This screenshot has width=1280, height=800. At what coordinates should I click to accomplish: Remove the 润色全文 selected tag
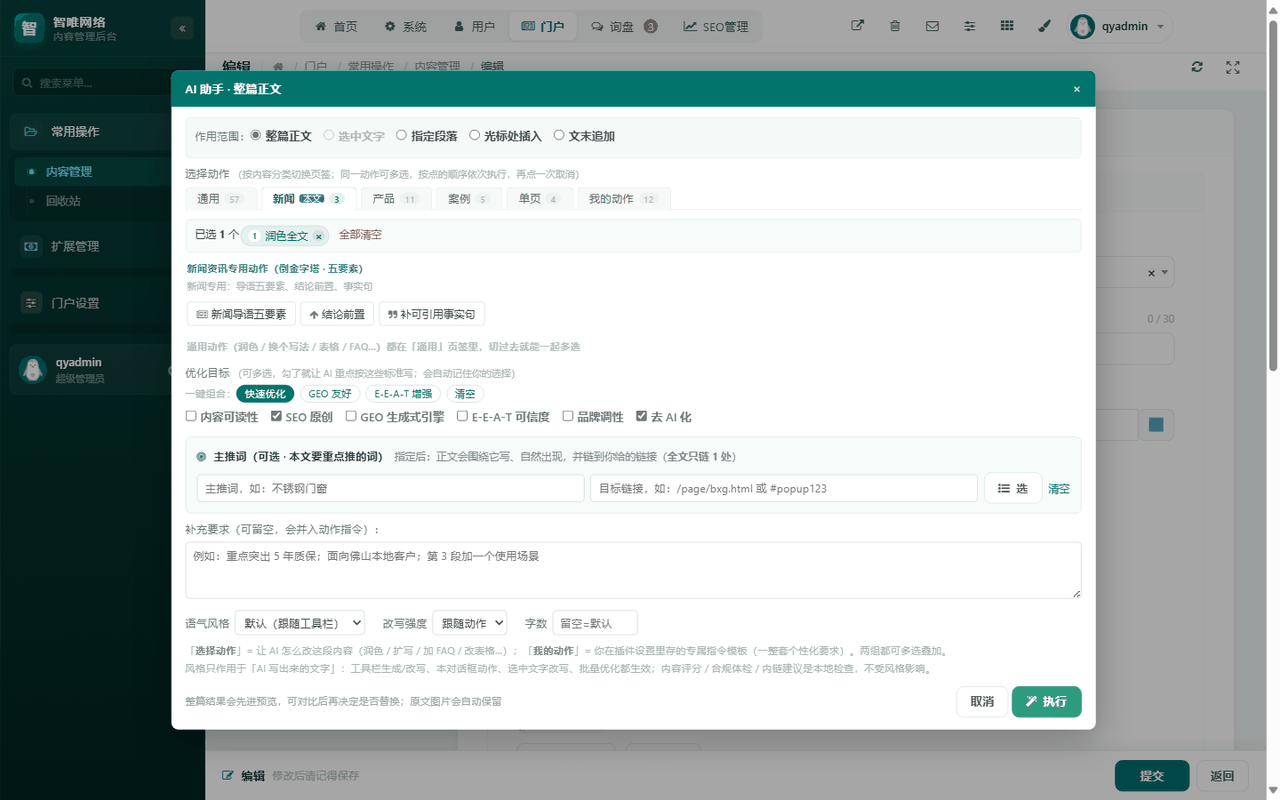(x=319, y=236)
